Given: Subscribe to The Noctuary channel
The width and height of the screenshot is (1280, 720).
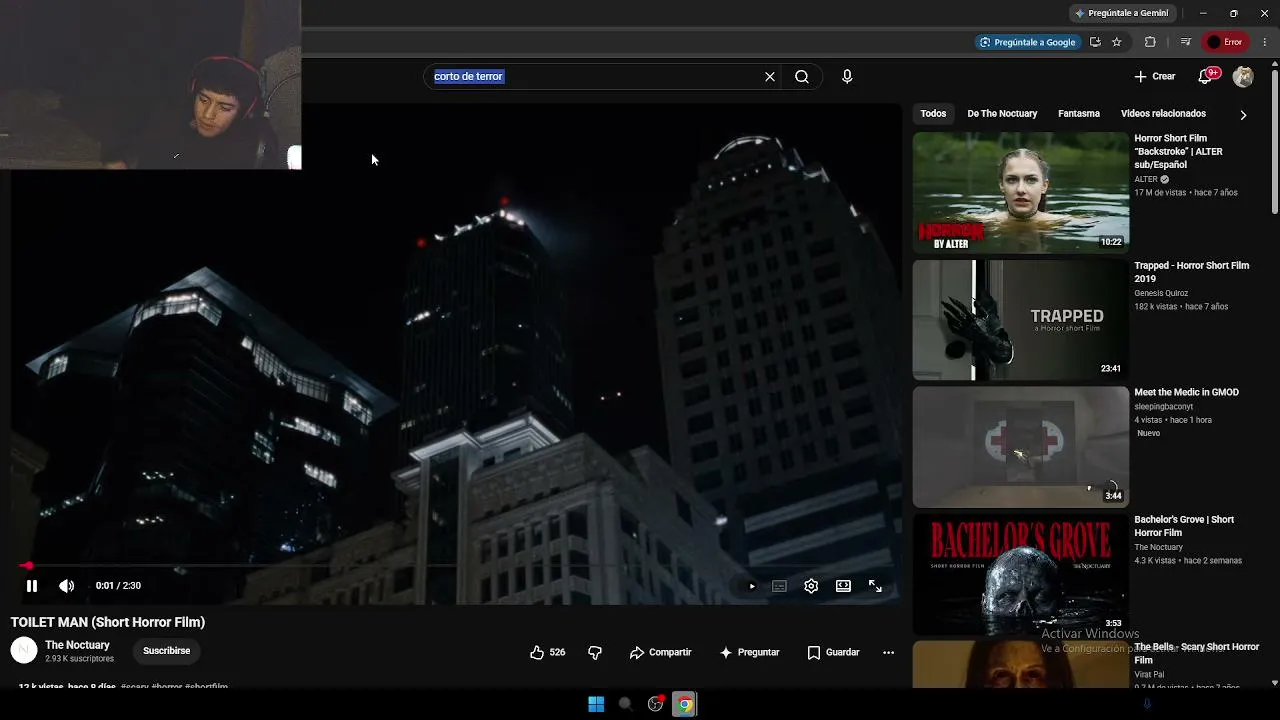Looking at the screenshot, I should click(166, 651).
